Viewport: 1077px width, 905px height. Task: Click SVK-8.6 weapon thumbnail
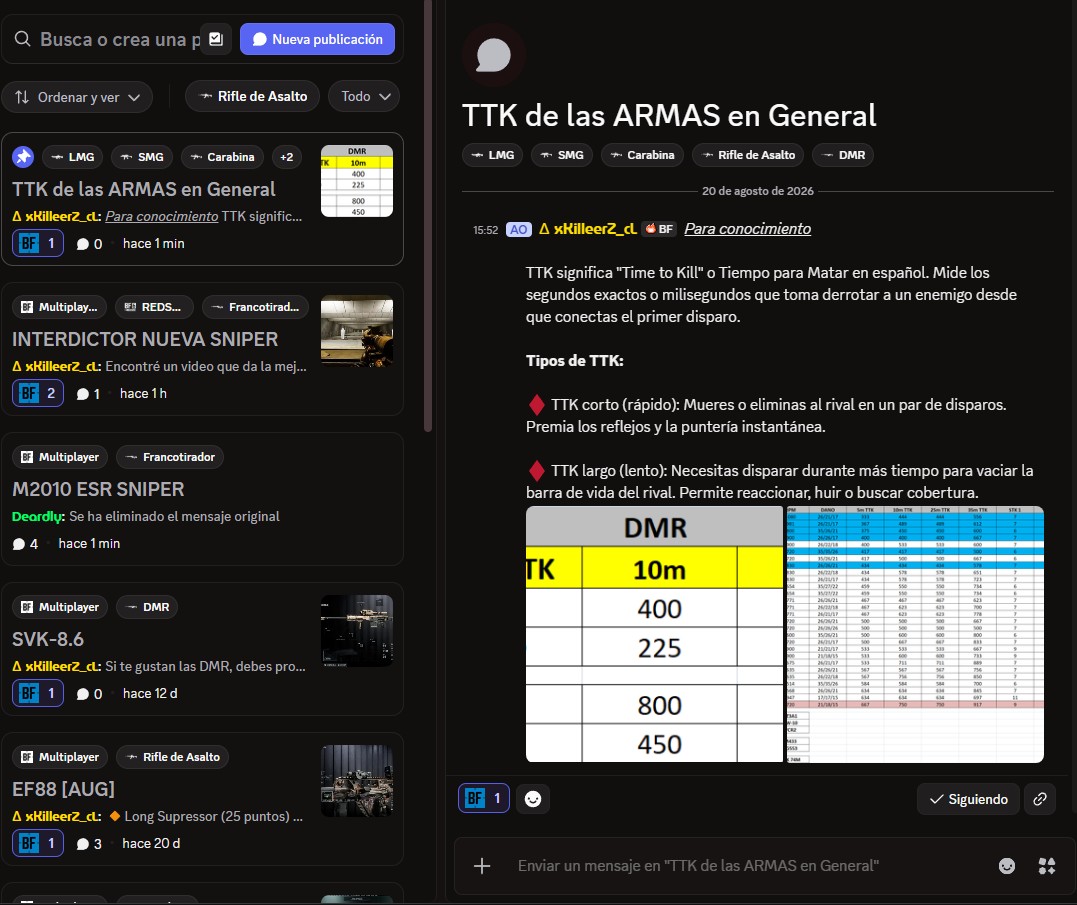click(357, 631)
